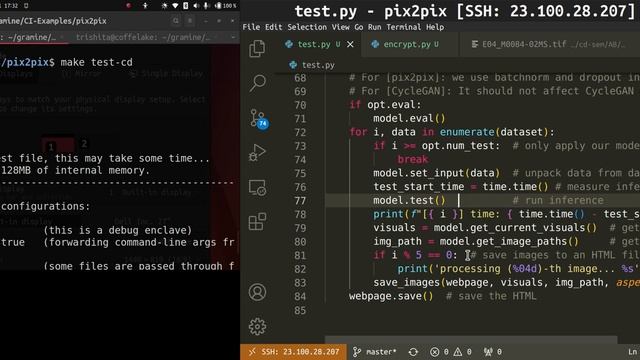Click the master* branch in status bar
This screenshot has height=360, width=640.
[x=375, y=352]
